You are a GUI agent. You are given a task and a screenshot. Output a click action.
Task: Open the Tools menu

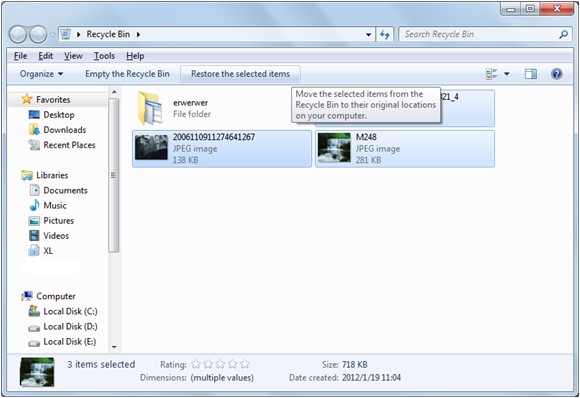tap(104, 56)
